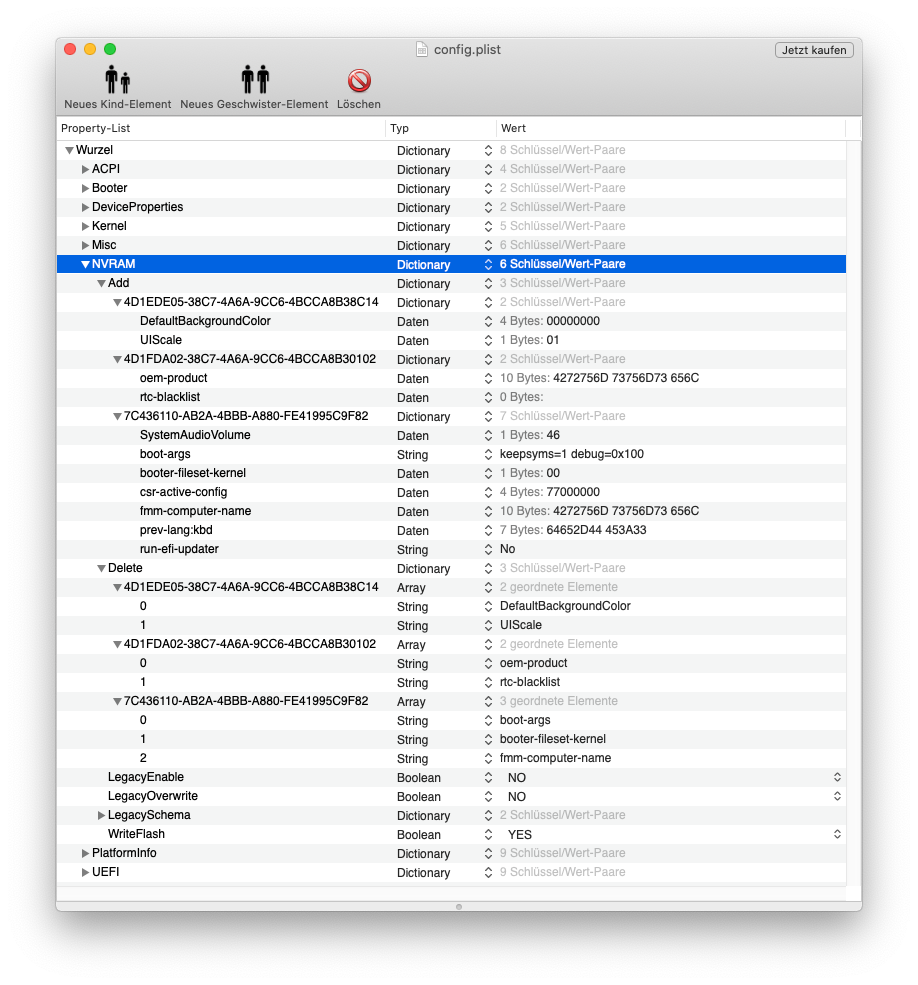Screen dimensions: 918x985
Task: Click the value 7 Bytes: 64652D44 453A33
Action: point(573,530)
